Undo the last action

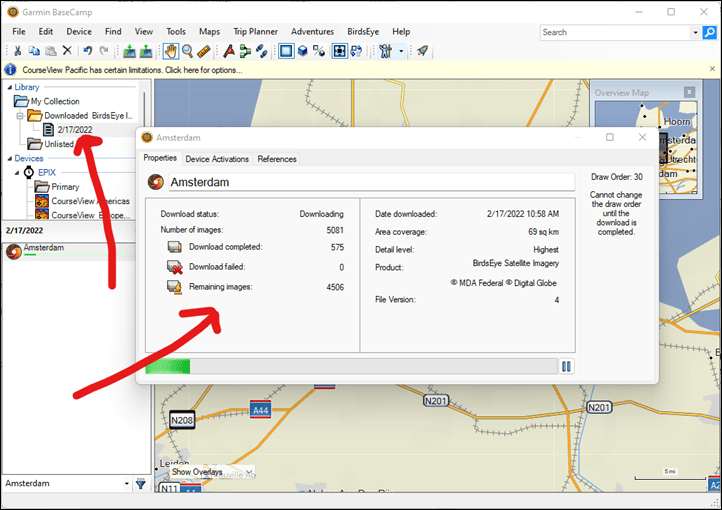[87, 51]
